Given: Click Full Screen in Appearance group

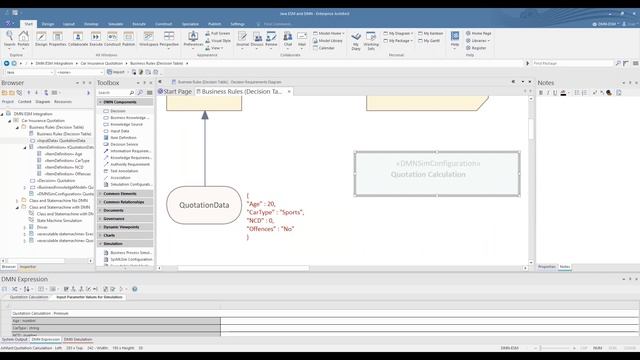Looking at the screenshot, I should coord(218,33).
